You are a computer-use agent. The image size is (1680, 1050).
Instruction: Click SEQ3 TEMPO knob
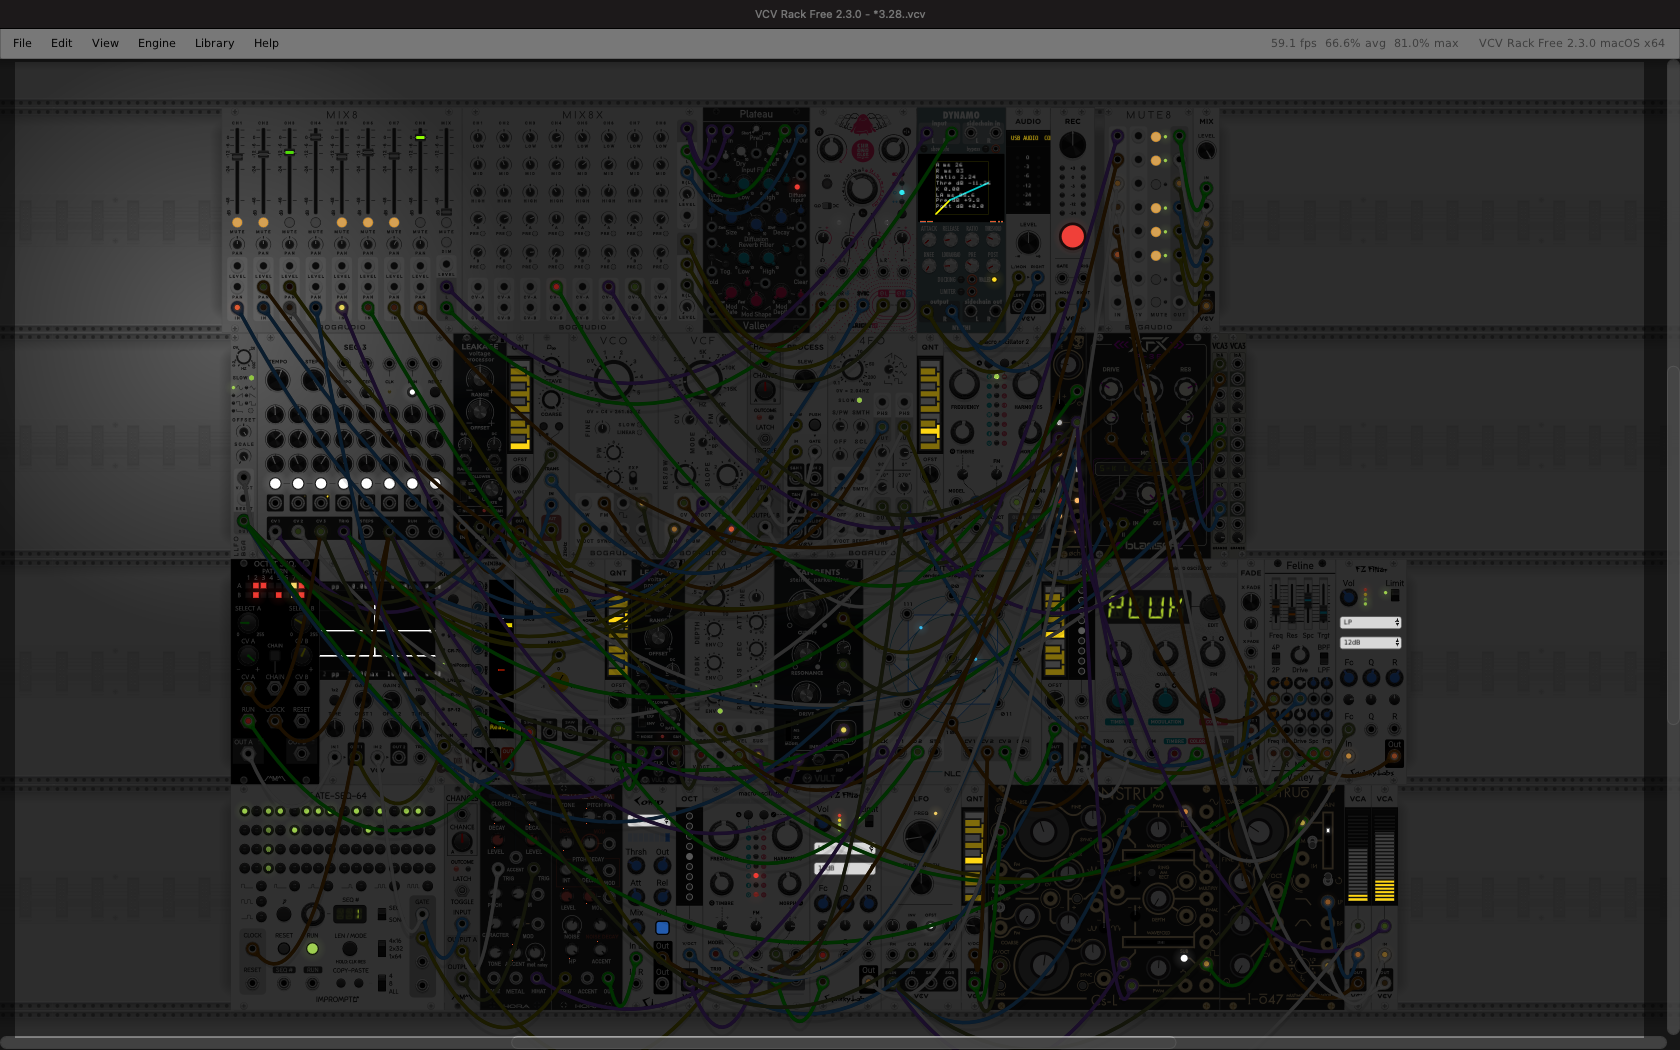278,380
